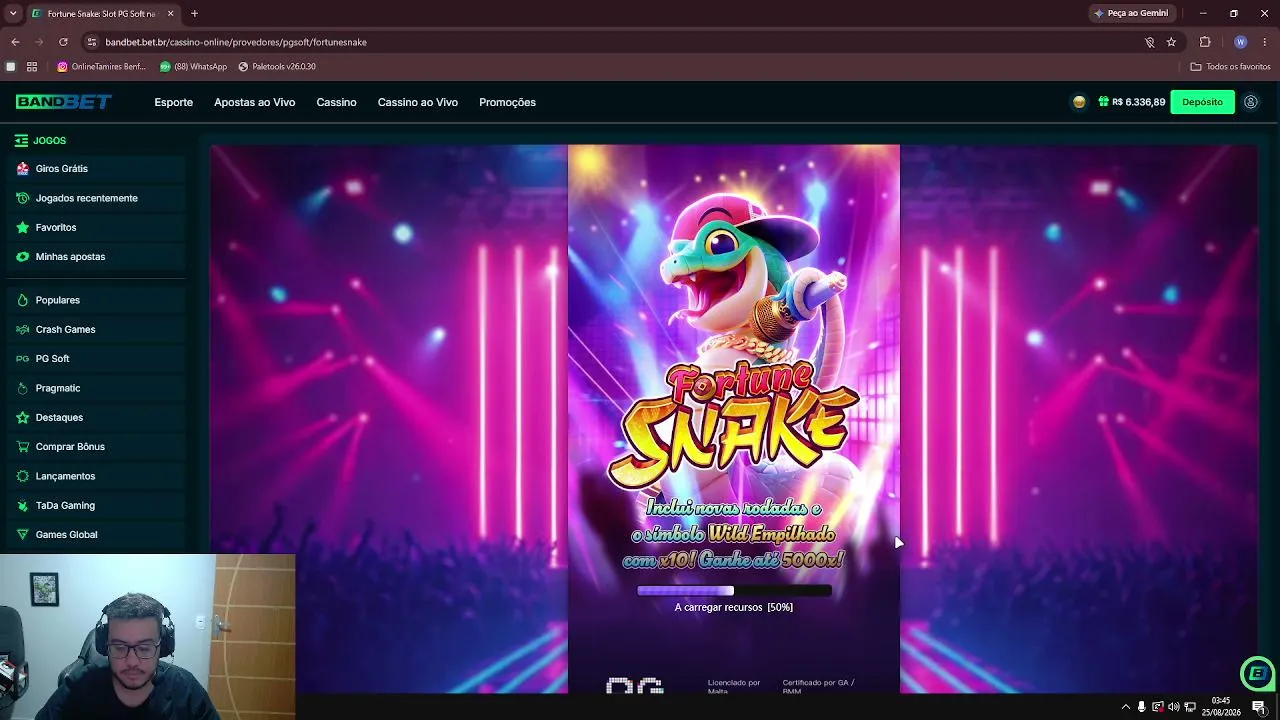The height and width of the screenshot is (720, 1280).
Task: Click the first bookmark bar square icon
Action: 11,67
